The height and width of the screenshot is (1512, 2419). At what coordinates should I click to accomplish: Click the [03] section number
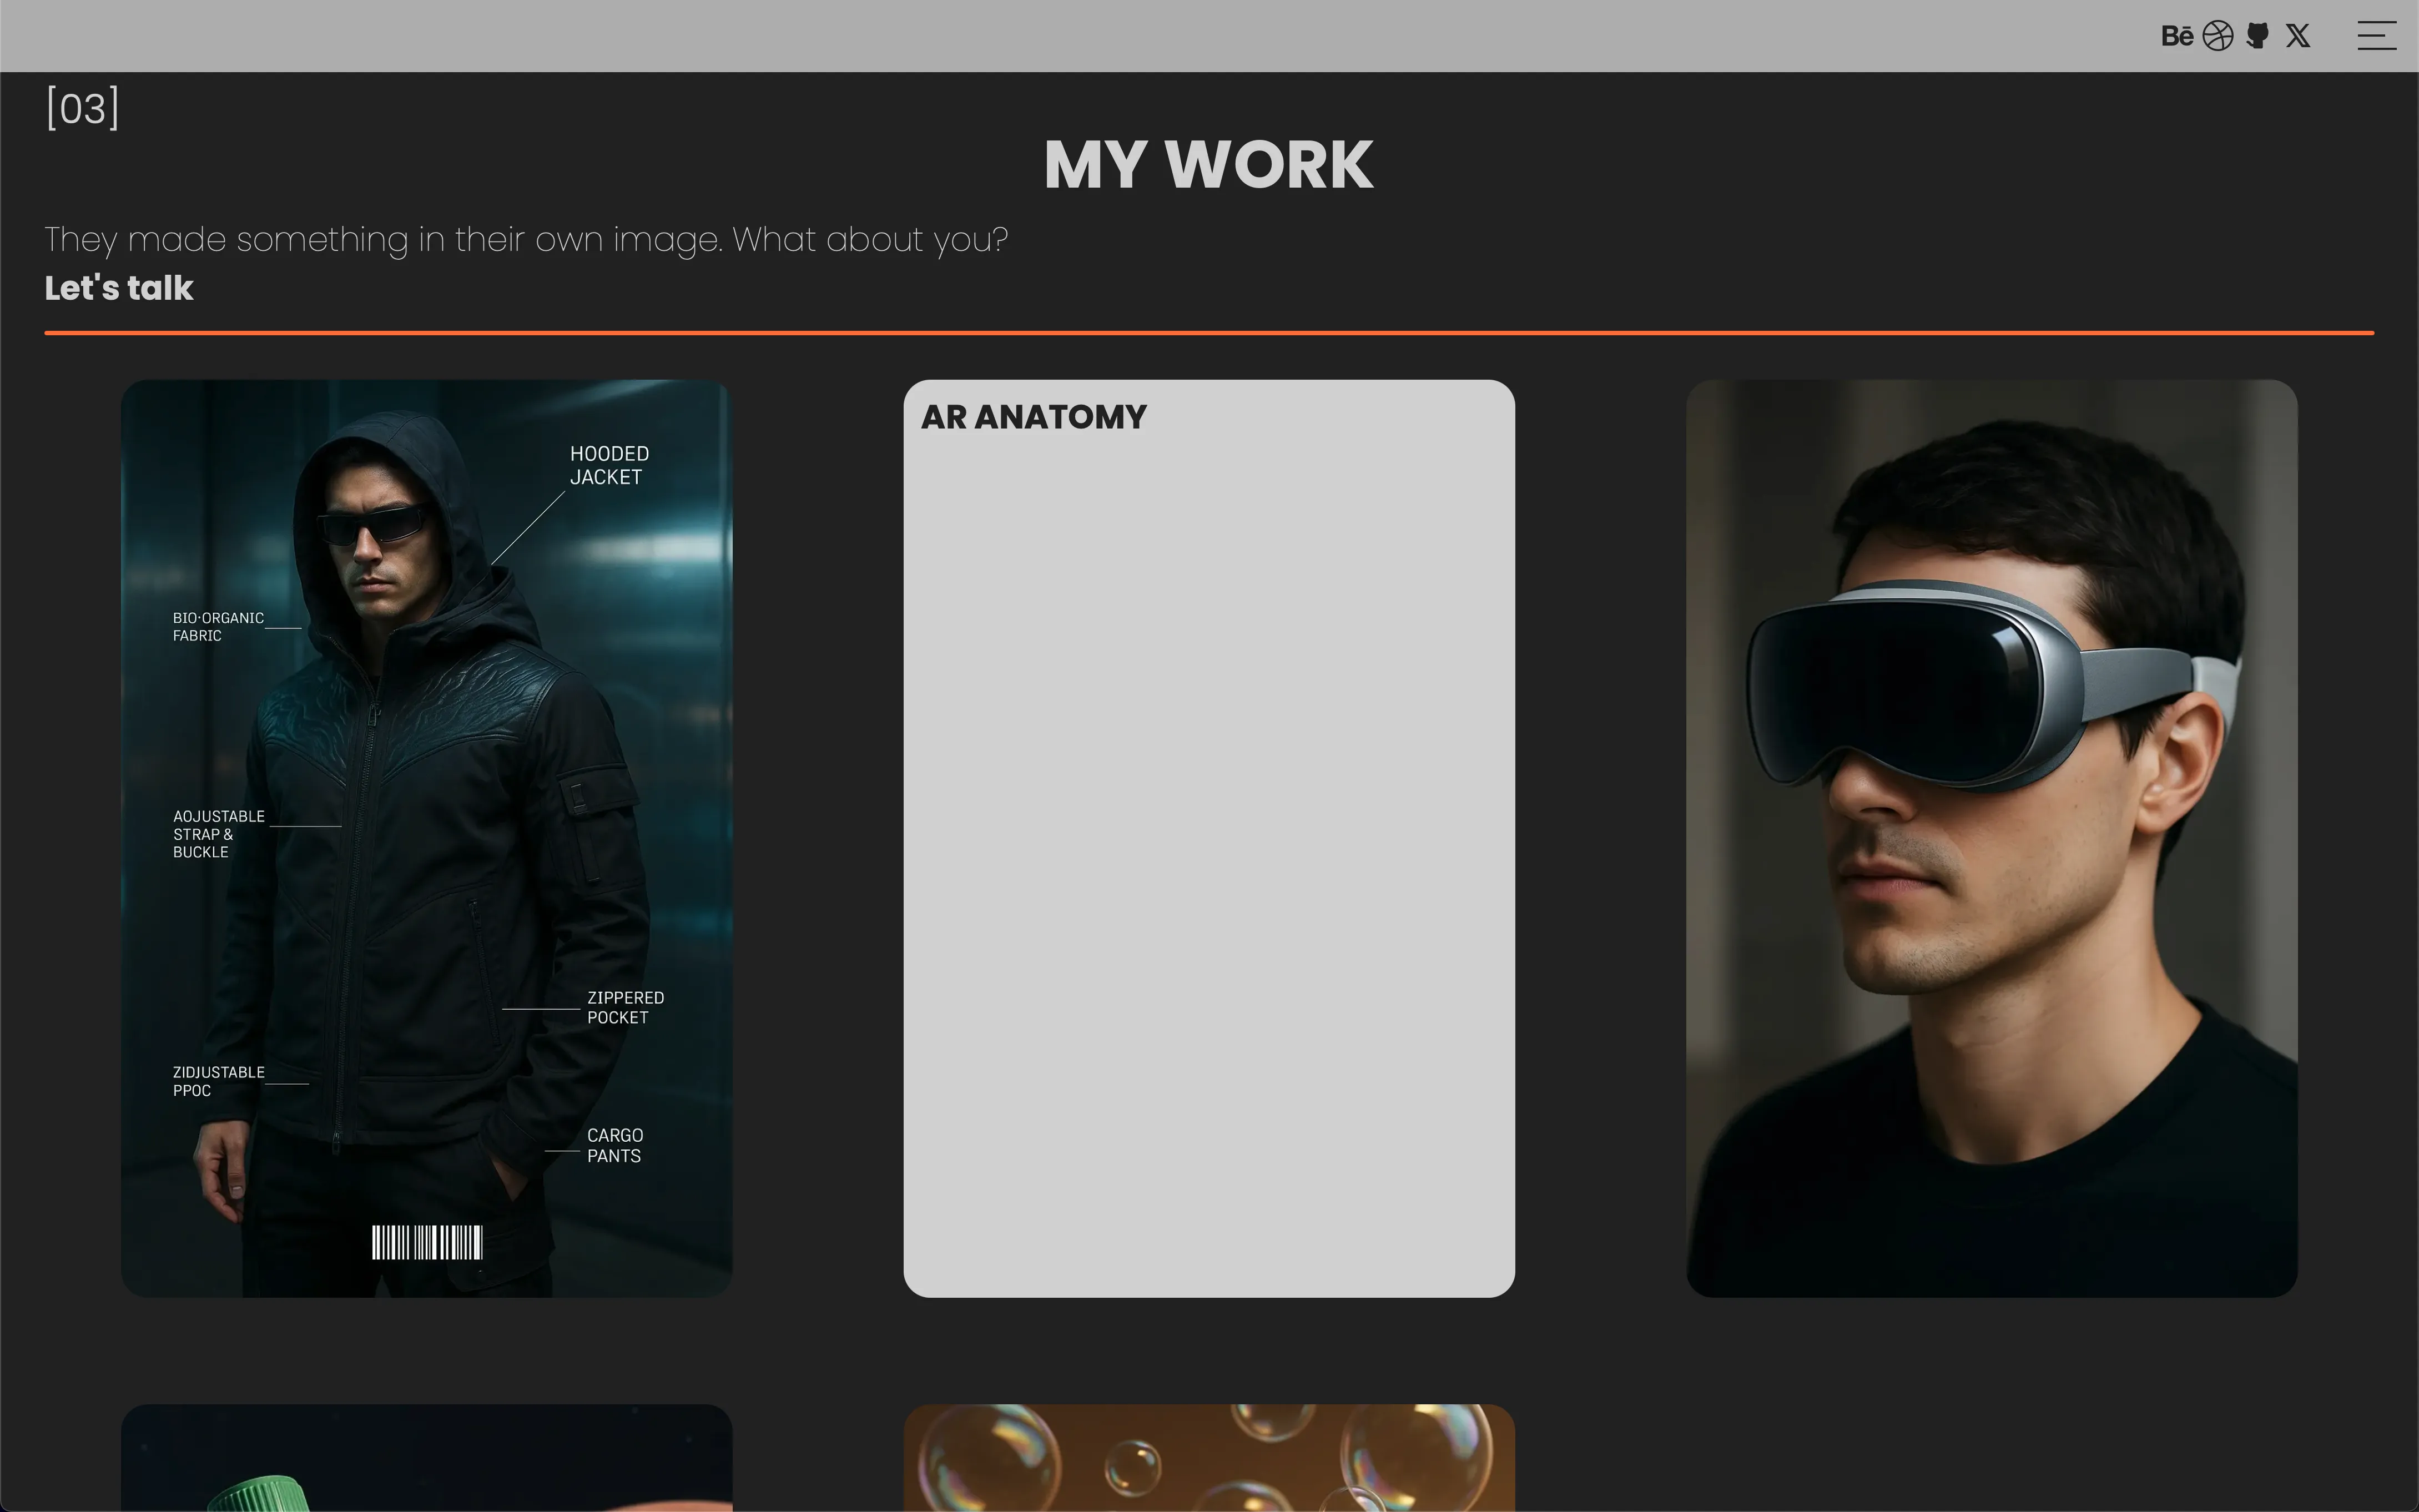coord(82,108)
